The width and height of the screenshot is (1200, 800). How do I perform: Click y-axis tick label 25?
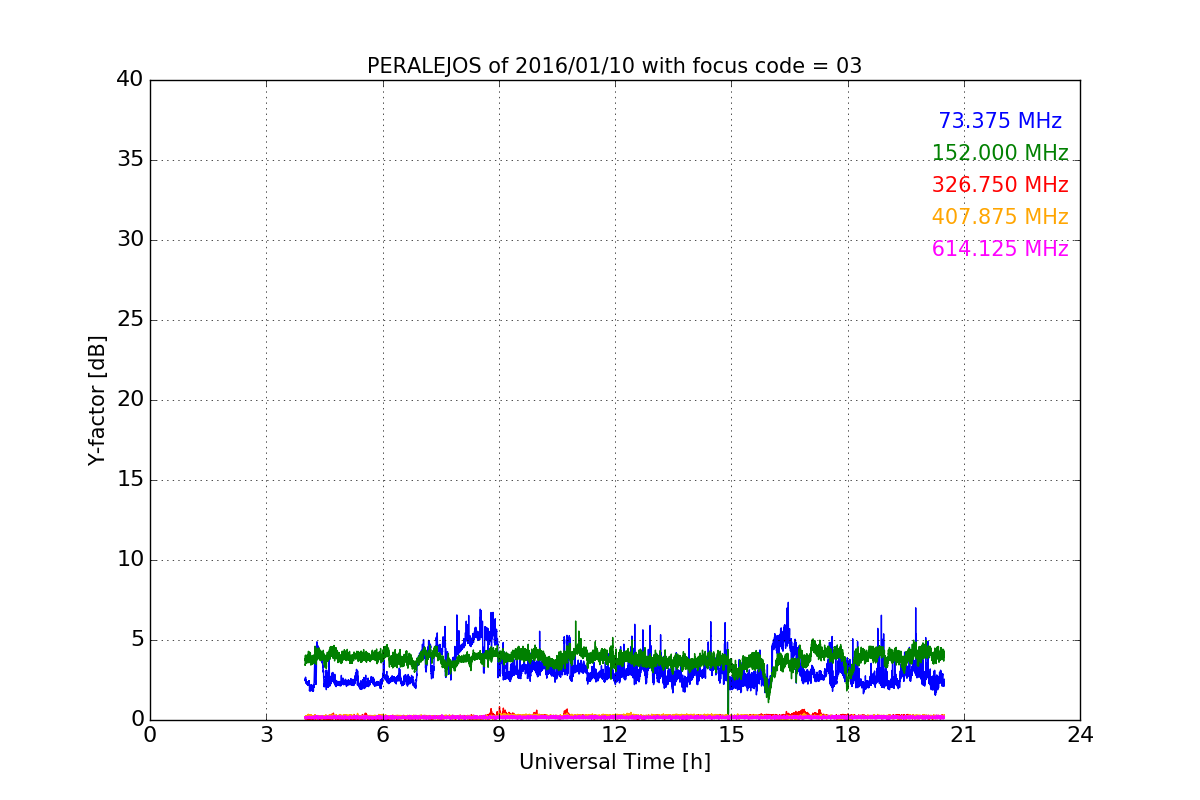tap(130, 320)
